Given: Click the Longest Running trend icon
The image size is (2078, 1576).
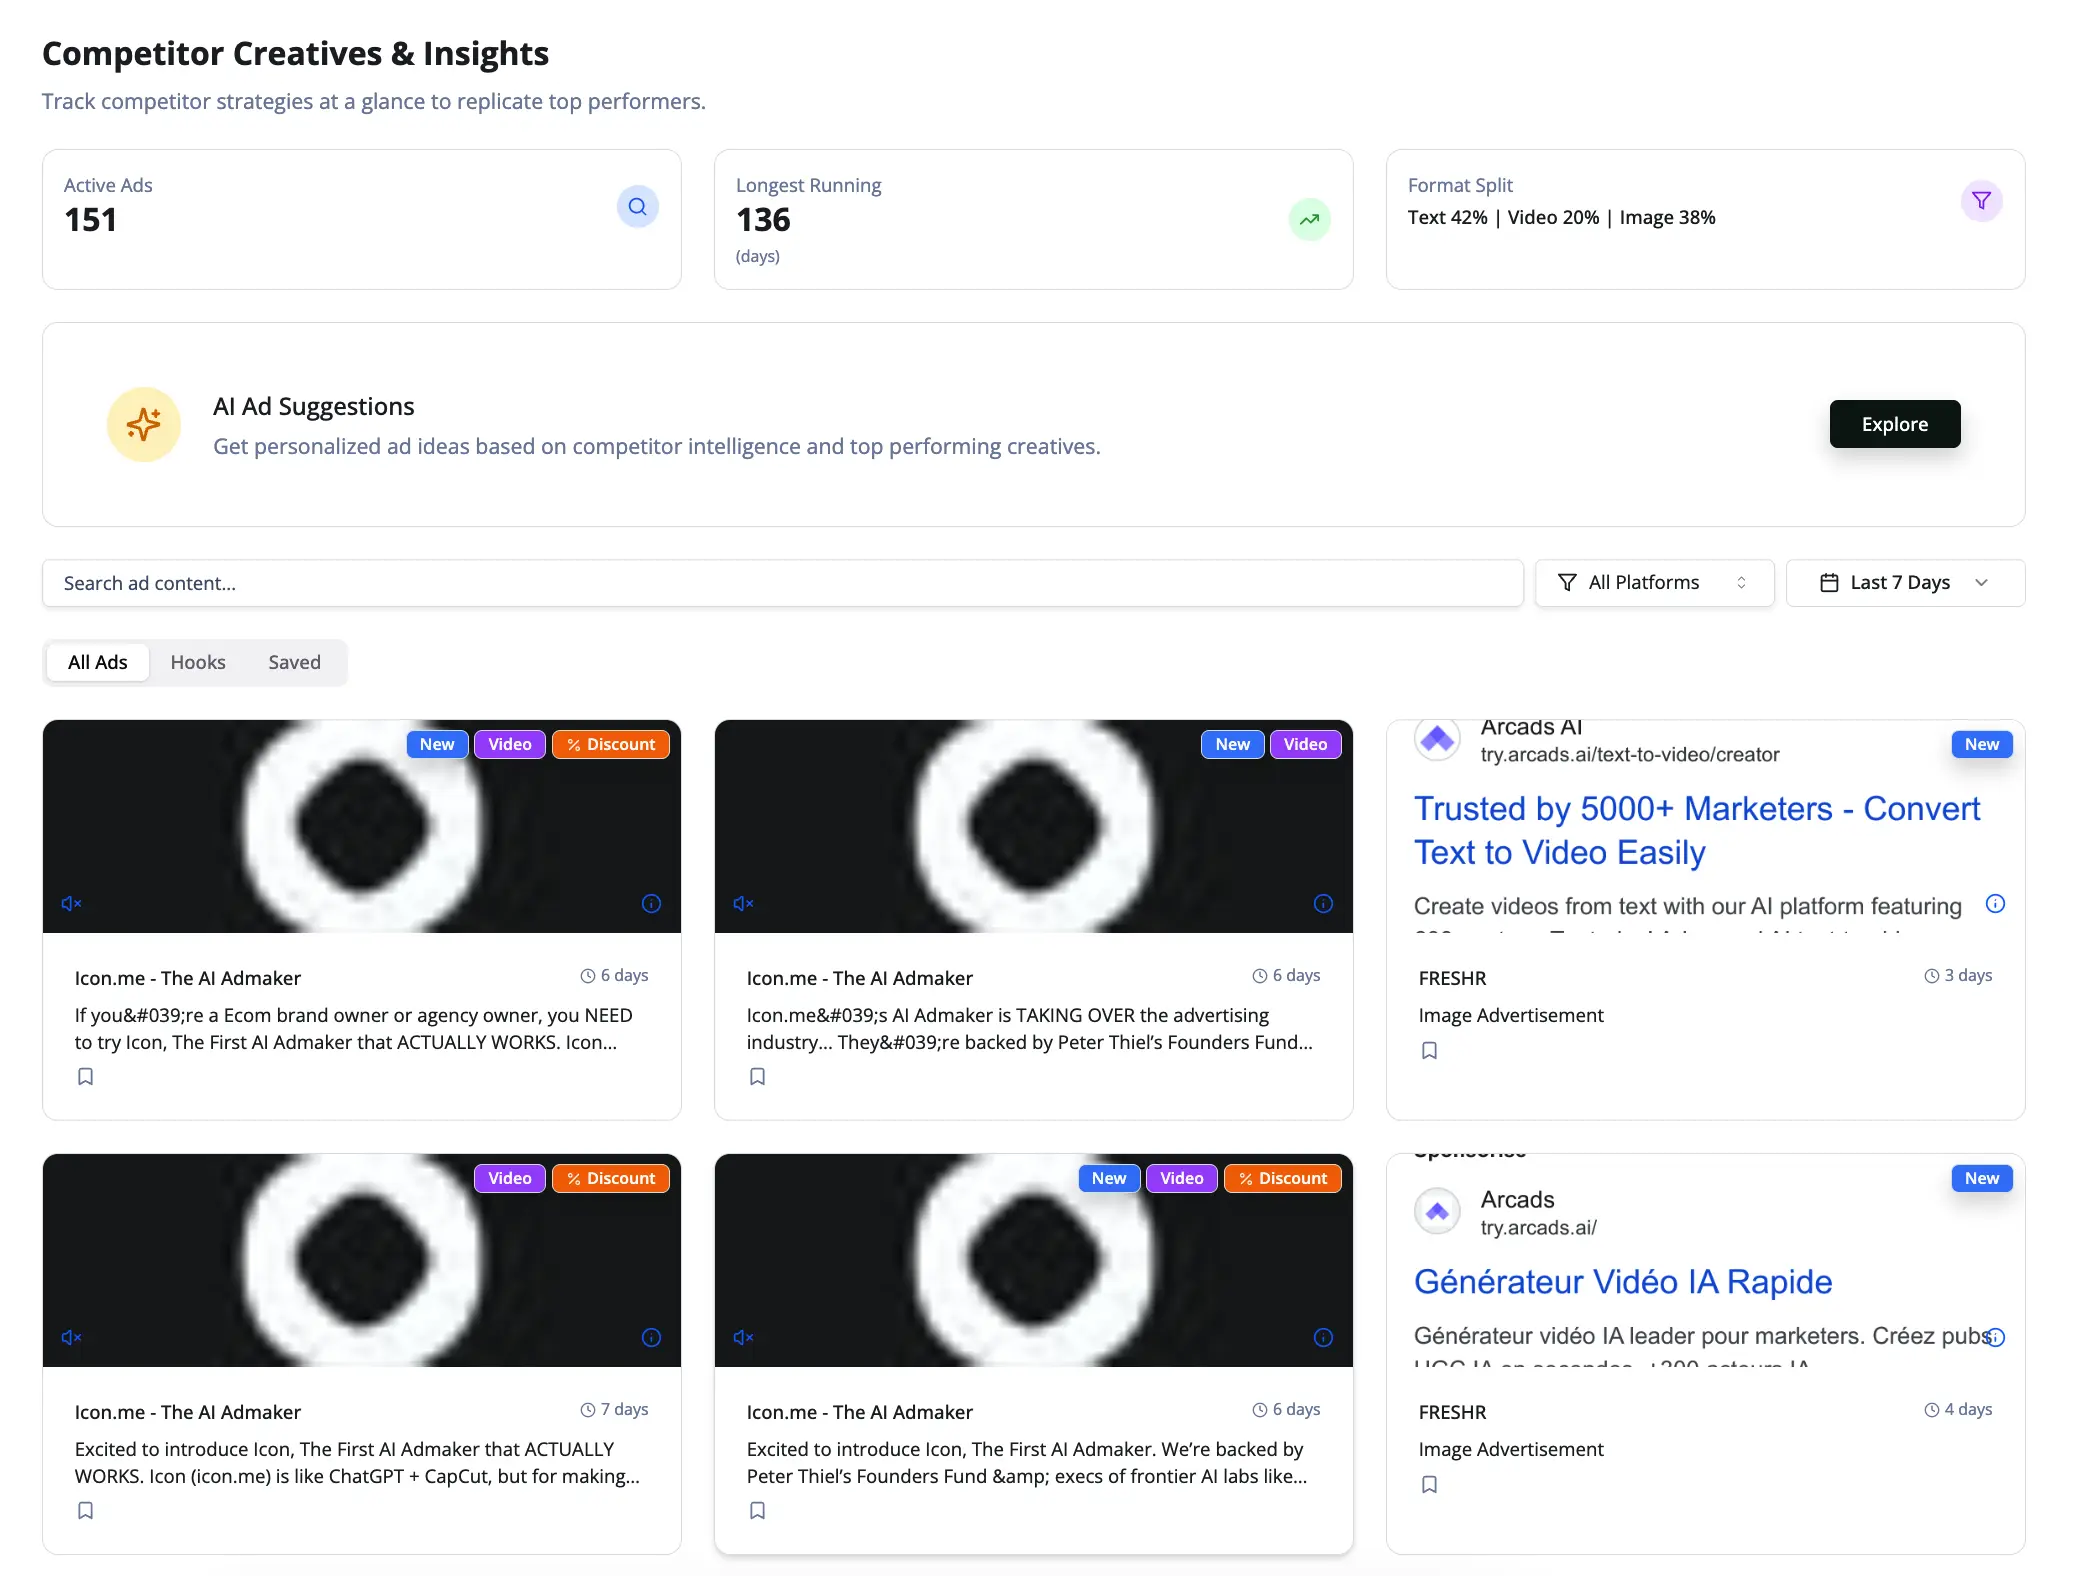Looking at the screenshot, I should tap(1309, 220).
